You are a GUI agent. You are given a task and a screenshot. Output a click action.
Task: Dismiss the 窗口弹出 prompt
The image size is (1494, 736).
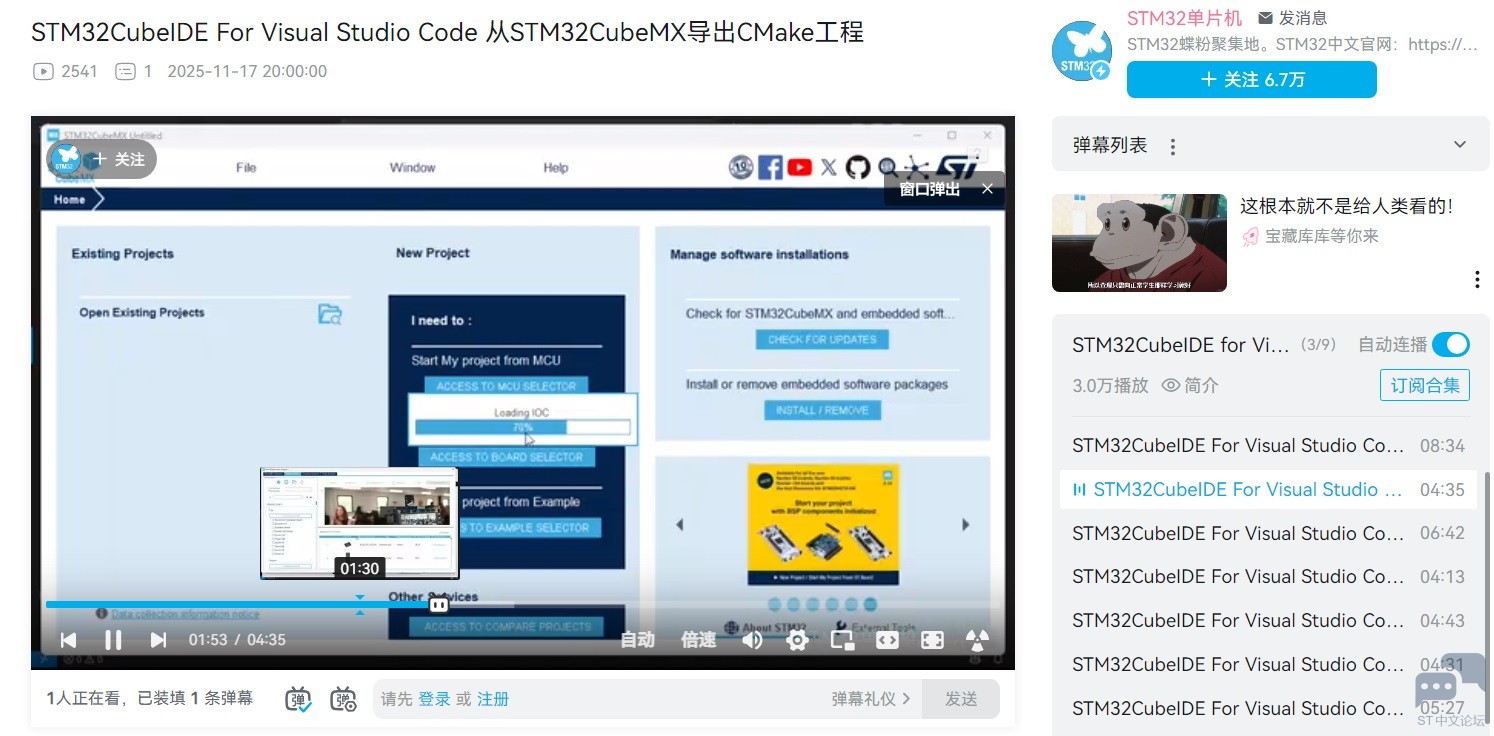pyautogui.click(x=987, y=189)
